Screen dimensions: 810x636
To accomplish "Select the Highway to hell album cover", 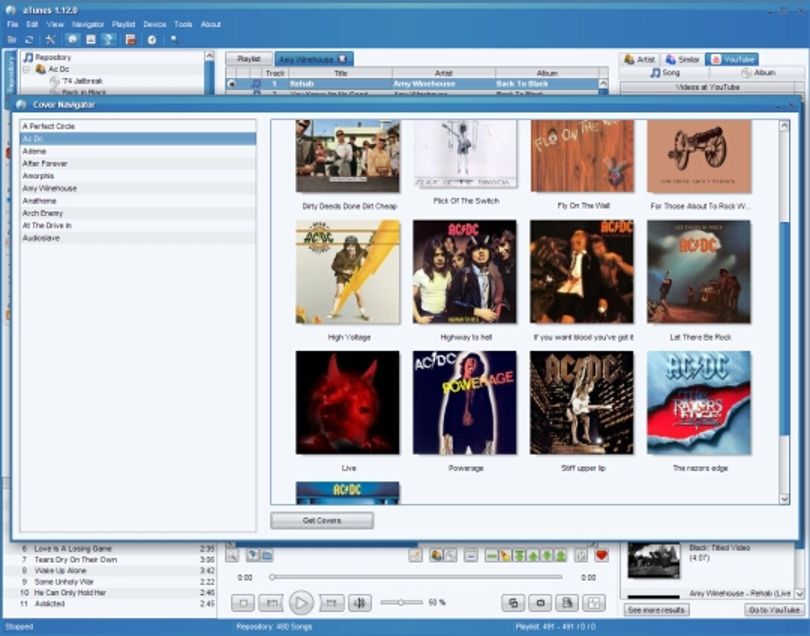I will [x=464, y=272].
